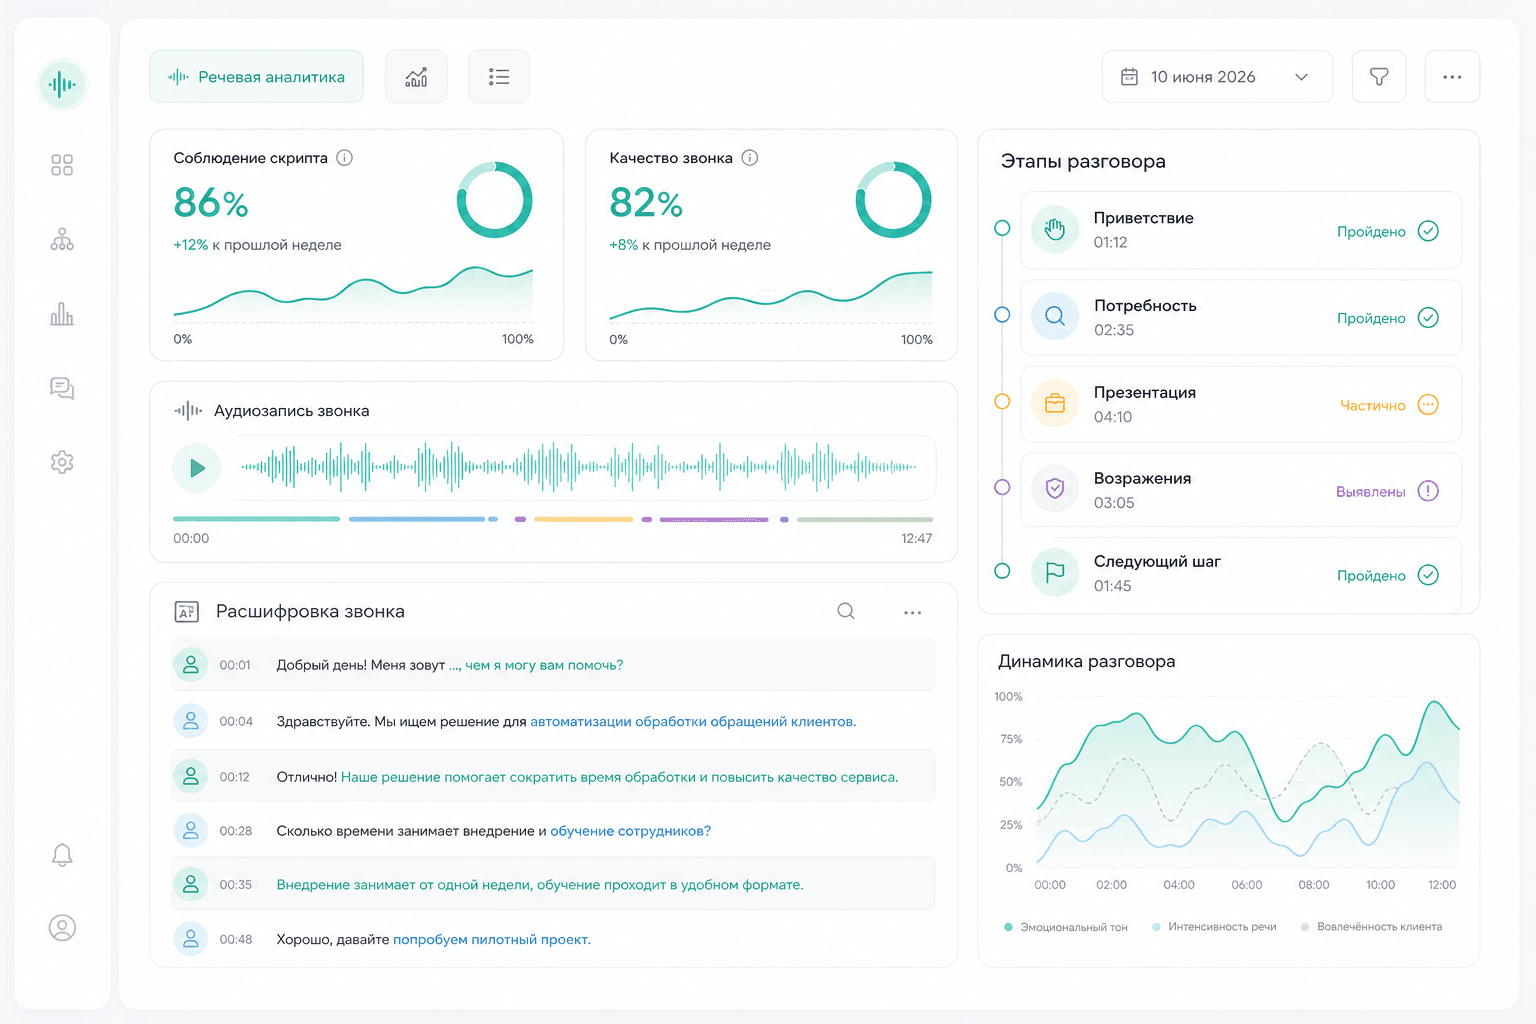Viewport: 1536px width, 1024px height.
Task: Open the top-right more options menu
Action: (x=1452, y=77)
